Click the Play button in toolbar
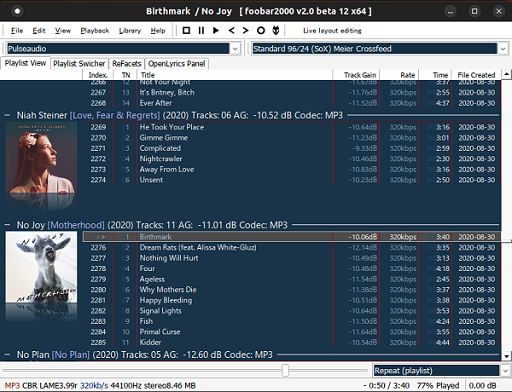512x392 pixels. (x=216, y=31)
